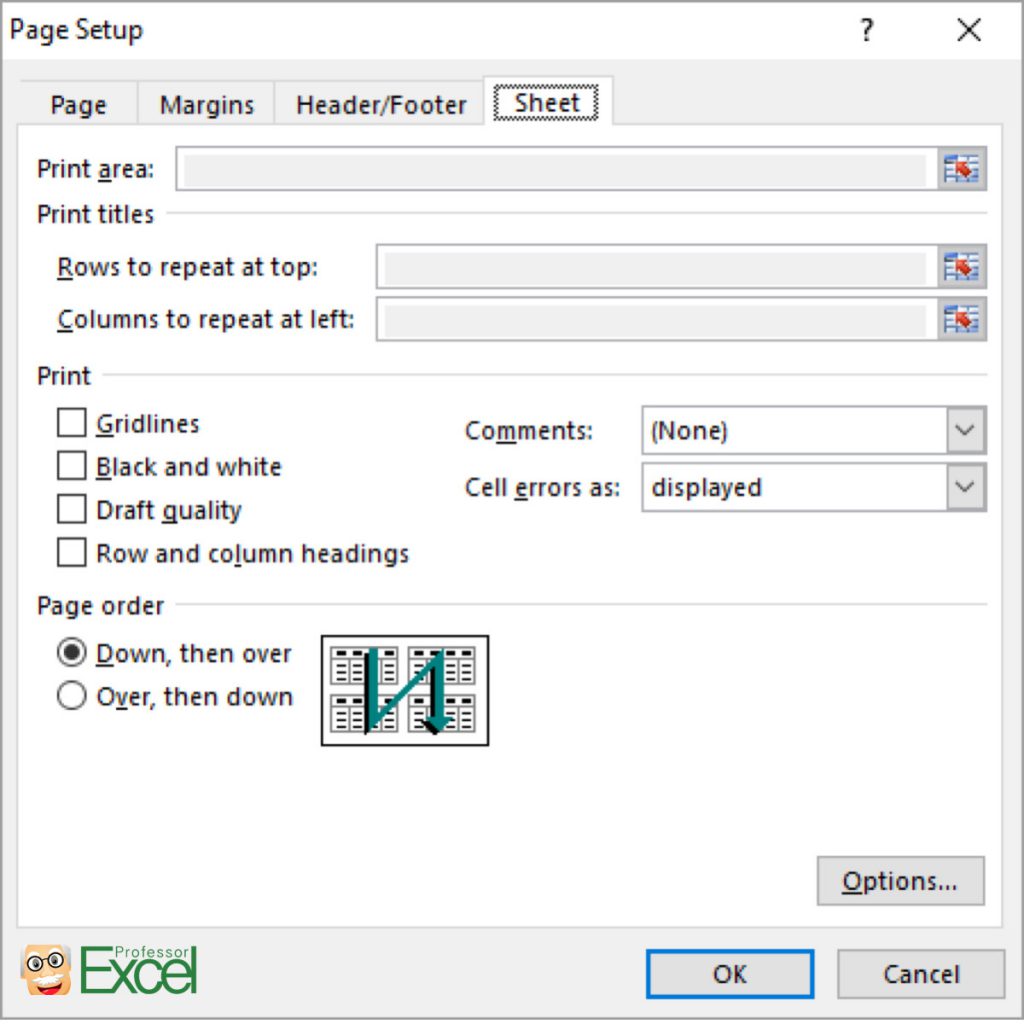Turn on Draft quality printing
Image resolution: width=1024 pixels, height=1024 pixels.
(71, 509)
